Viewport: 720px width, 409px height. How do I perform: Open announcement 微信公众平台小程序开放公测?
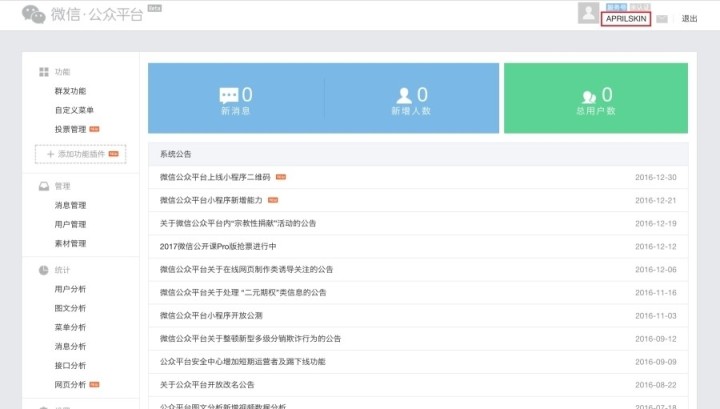(x=211, y=316)
